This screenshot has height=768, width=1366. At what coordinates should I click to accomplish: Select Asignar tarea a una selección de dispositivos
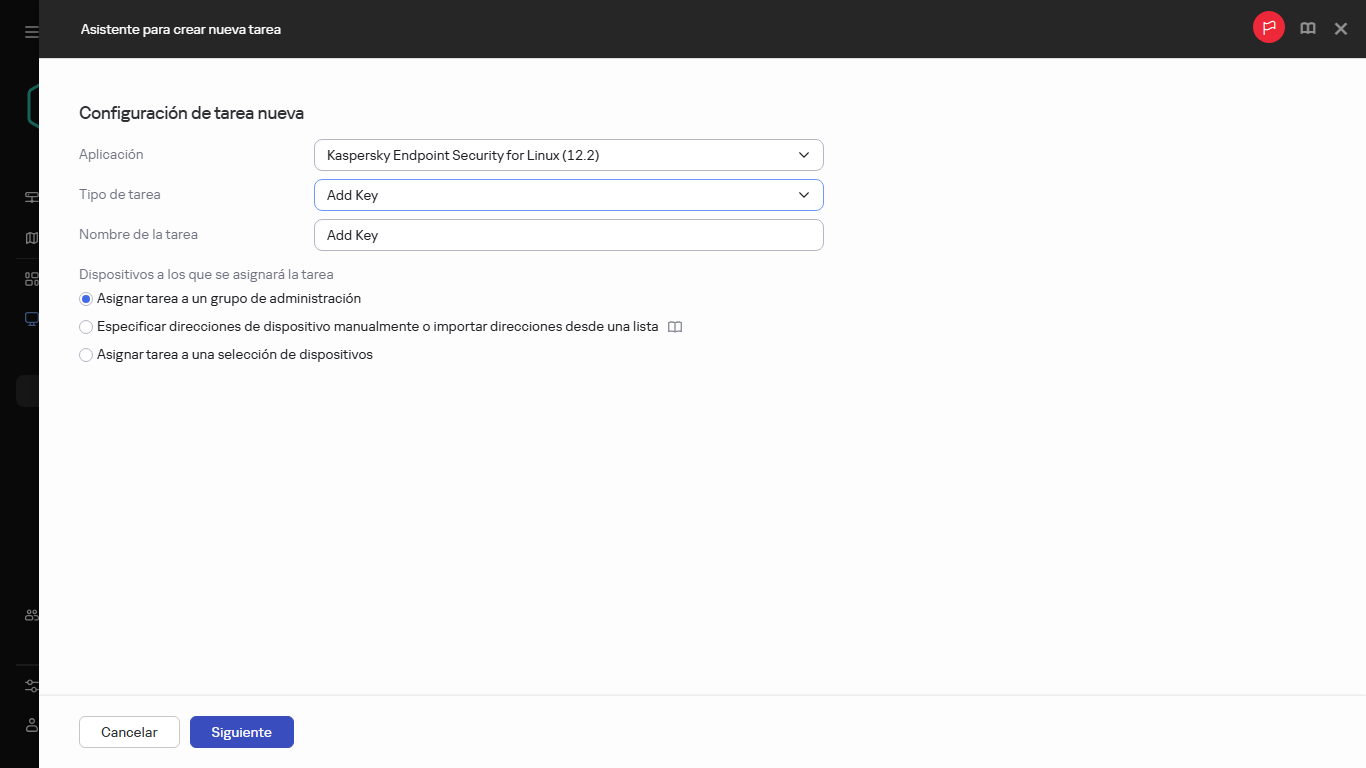tap(86, 354)
